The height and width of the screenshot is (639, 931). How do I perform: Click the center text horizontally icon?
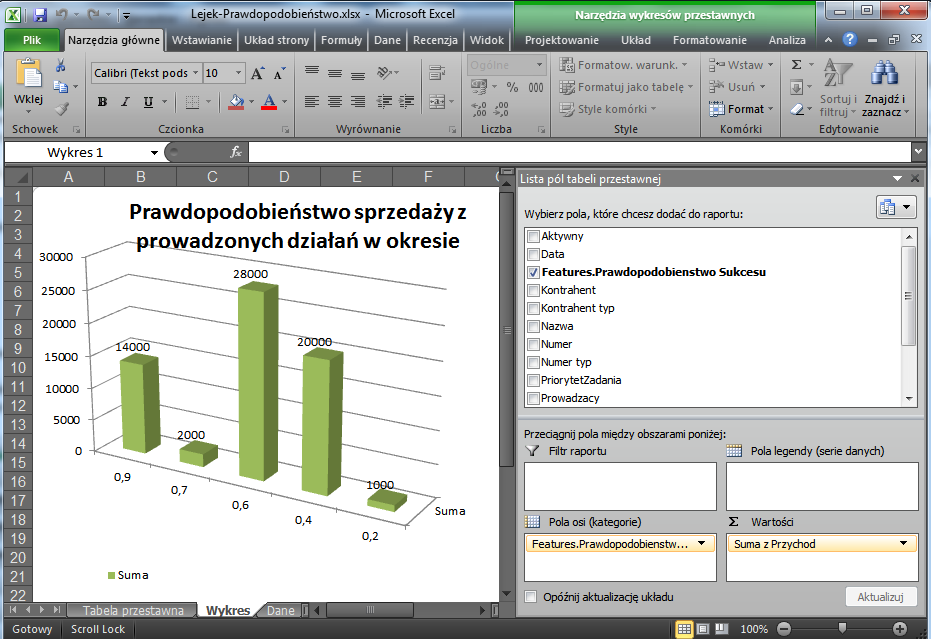(335, 102)
